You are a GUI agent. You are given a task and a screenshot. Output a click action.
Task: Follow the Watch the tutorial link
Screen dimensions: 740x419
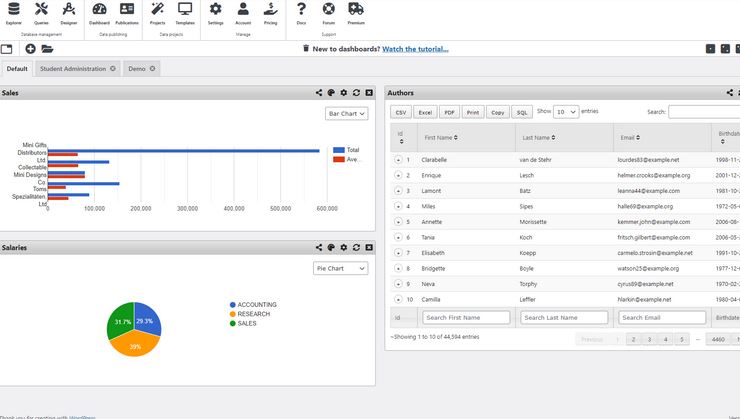click(415, 49)
